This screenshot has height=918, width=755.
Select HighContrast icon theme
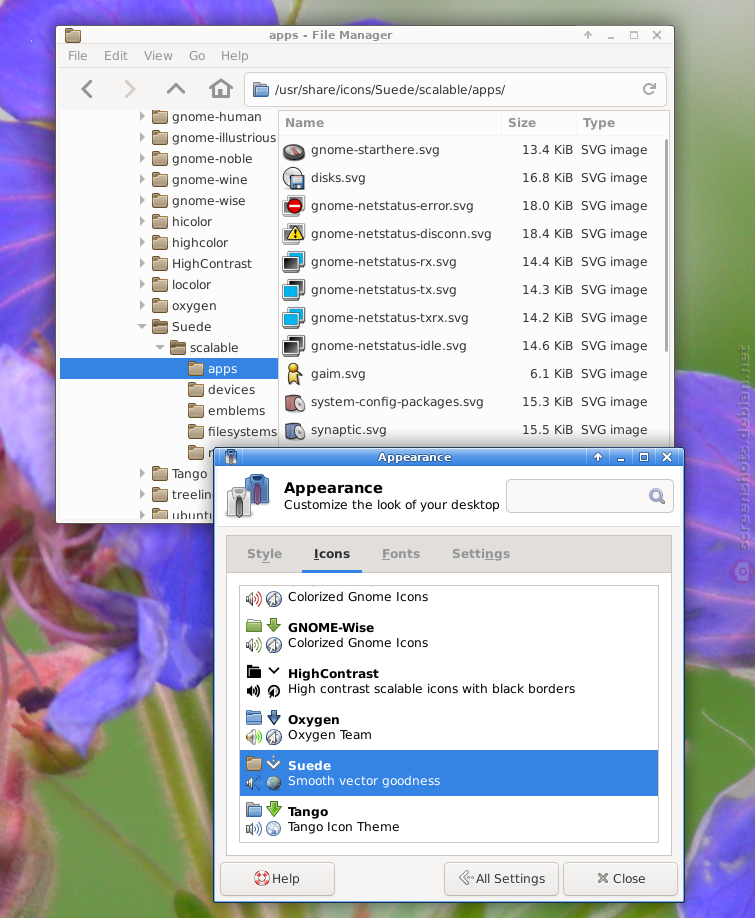pos(449,681)
